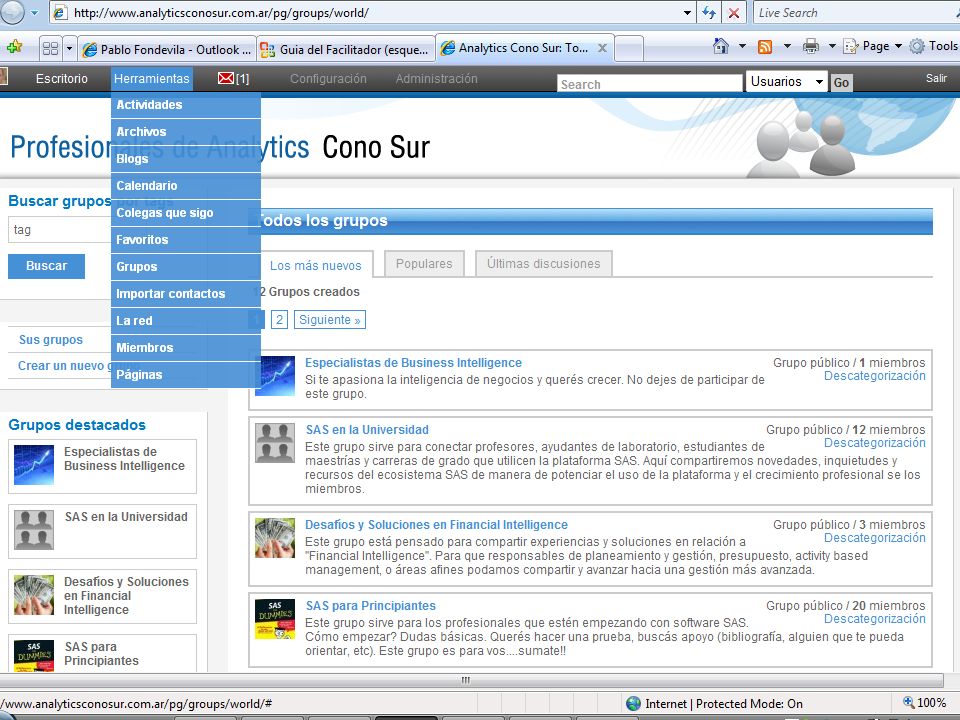Choose Blogs from Herramientas menu
Viewport: 960px width, 720px height.
(x=186, y=159)
